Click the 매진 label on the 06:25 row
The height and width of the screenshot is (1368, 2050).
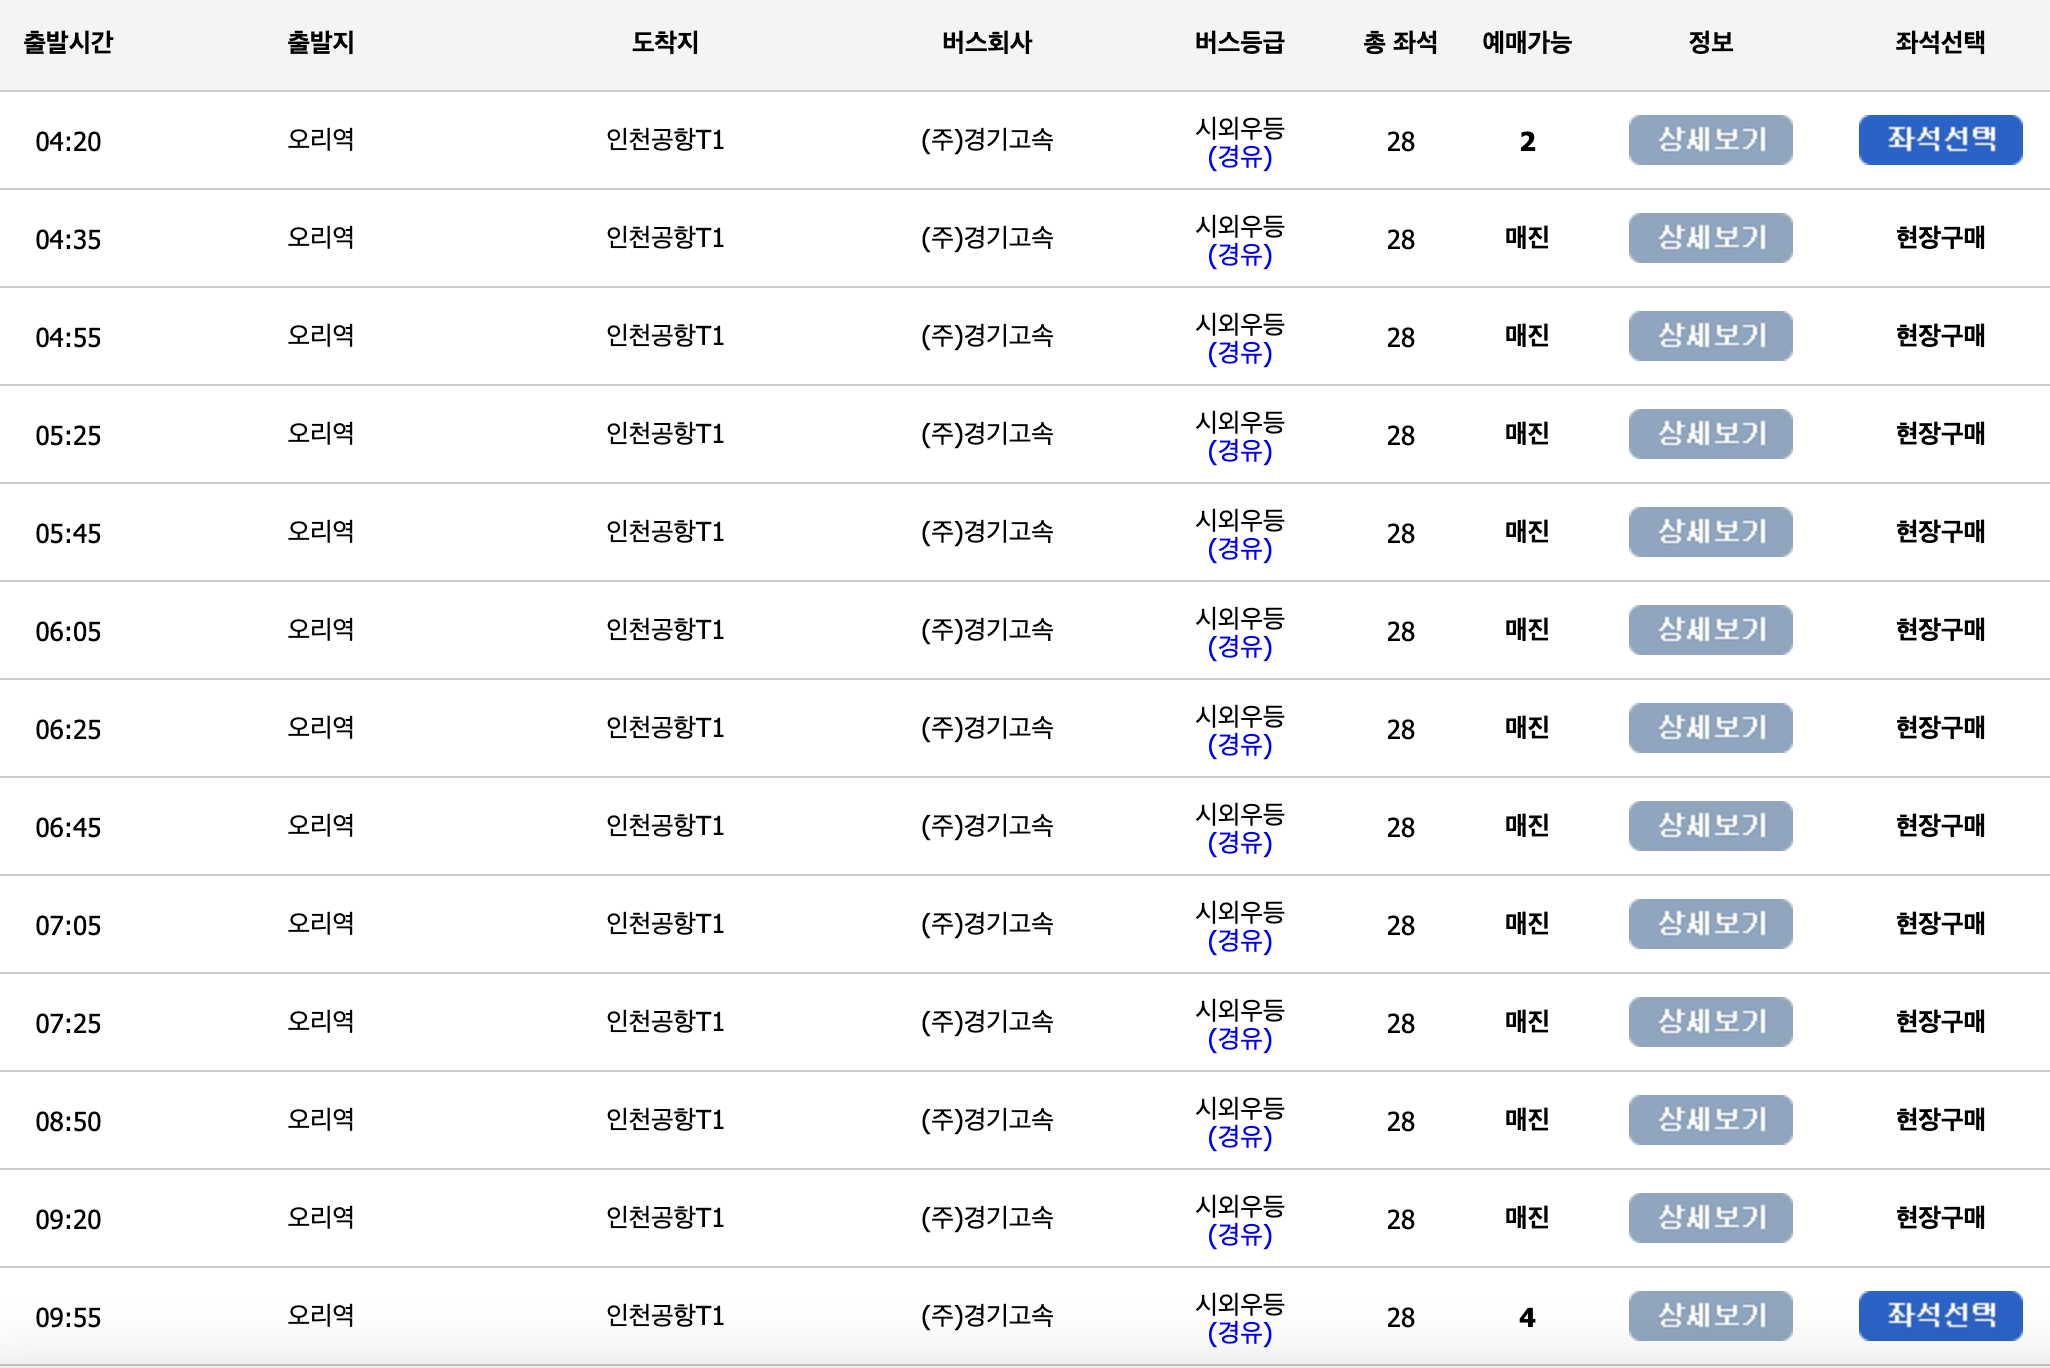(1524, 728)
